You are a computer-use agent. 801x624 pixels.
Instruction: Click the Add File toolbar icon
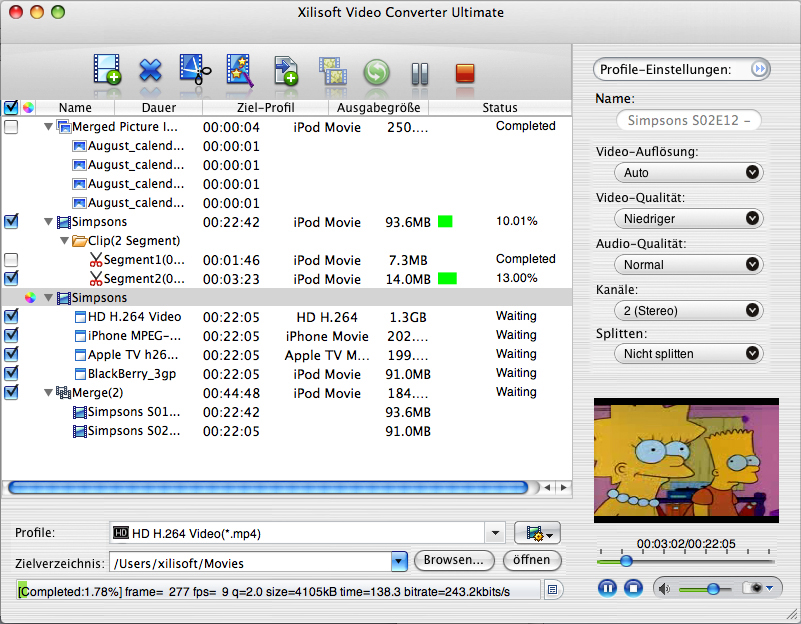(x=107, y=69)
